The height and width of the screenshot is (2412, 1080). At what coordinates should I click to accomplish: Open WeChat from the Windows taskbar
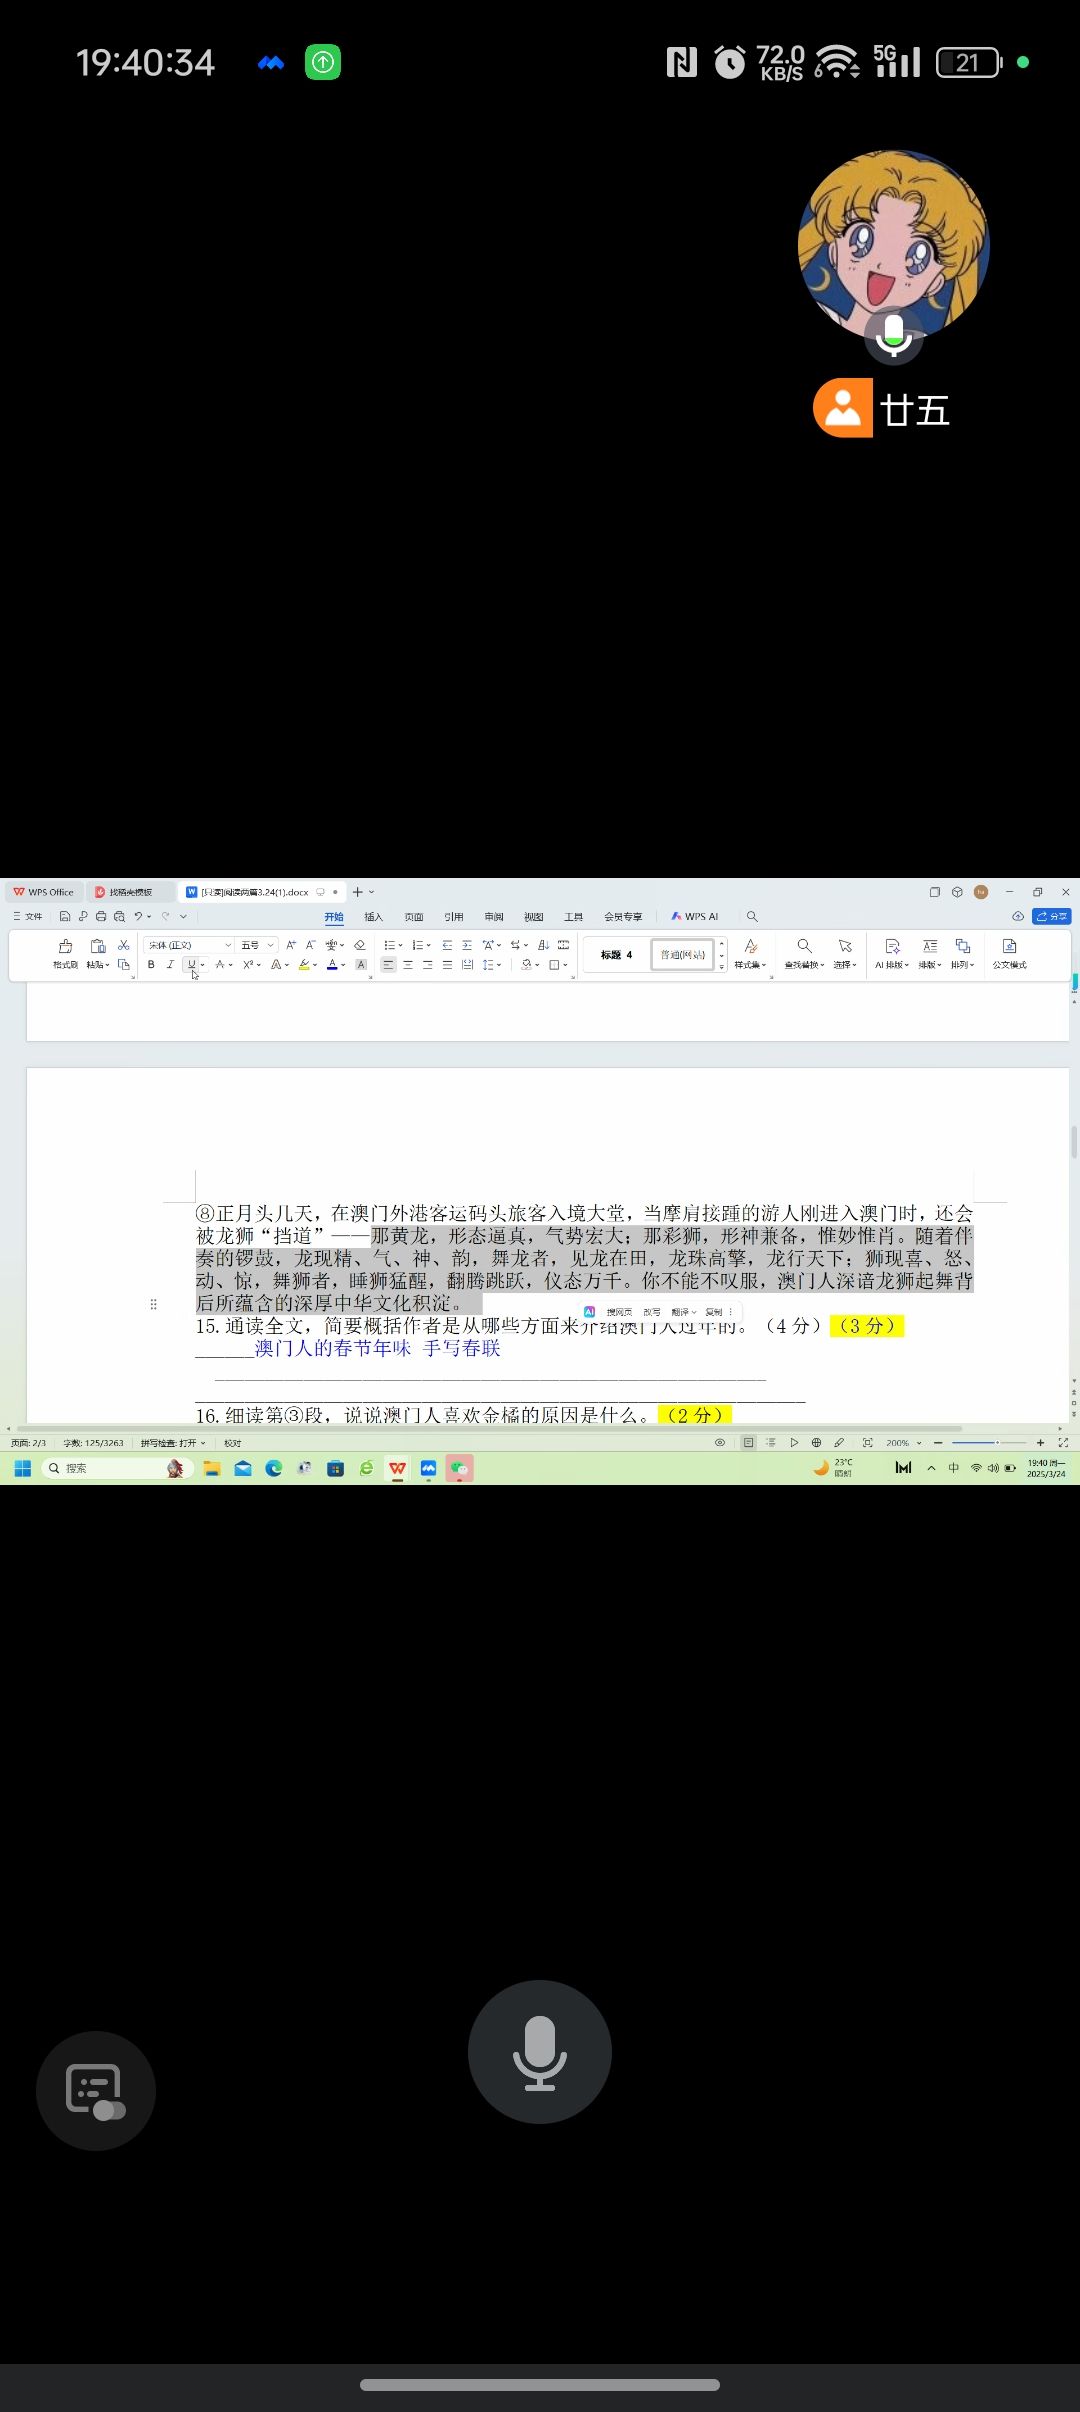click(459, 1468)
